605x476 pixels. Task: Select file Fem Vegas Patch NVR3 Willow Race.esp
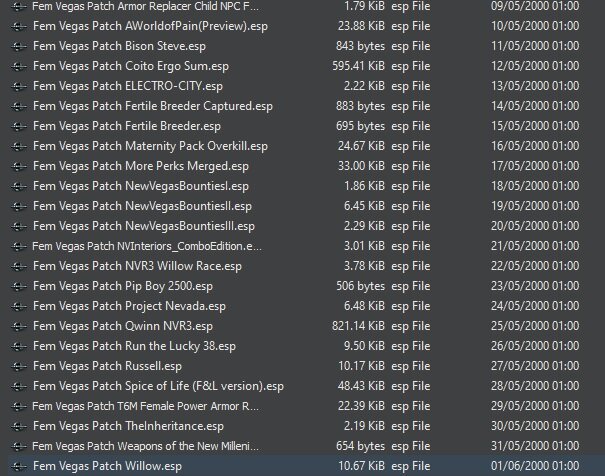(x=137, y=267)
